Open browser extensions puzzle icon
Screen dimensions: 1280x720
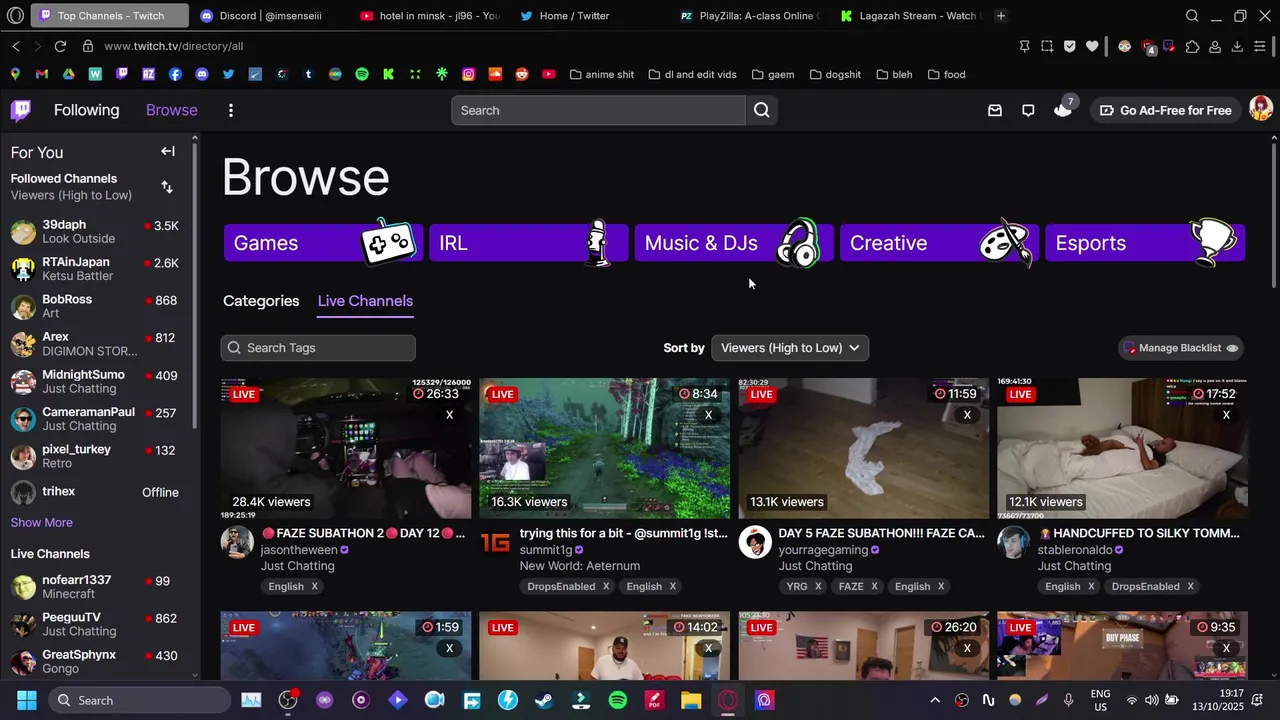point(1192,46)
